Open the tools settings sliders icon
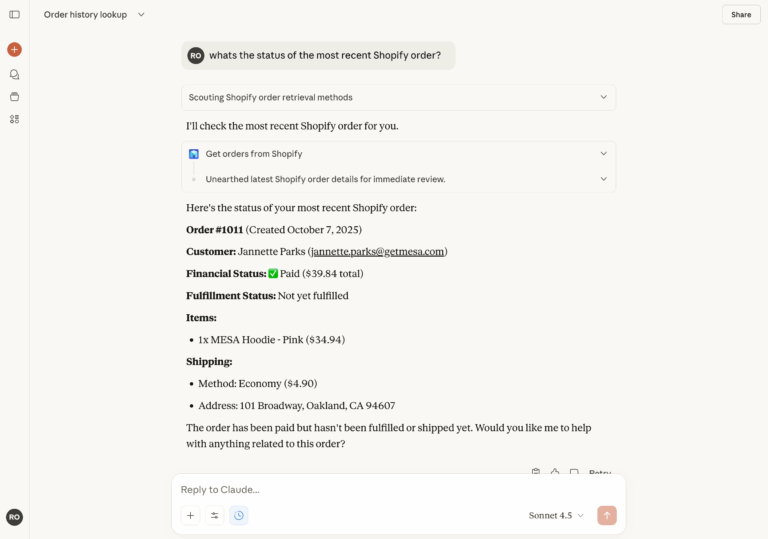768x539 pixels. tap(214, 516)
